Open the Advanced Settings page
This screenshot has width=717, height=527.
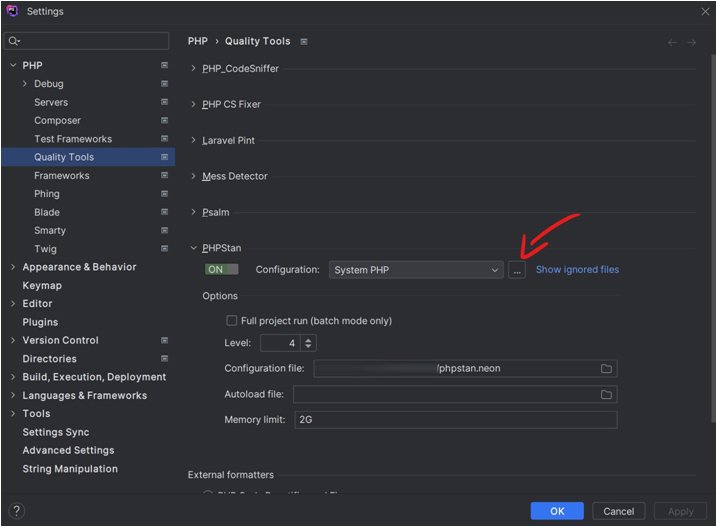(69, 450)
